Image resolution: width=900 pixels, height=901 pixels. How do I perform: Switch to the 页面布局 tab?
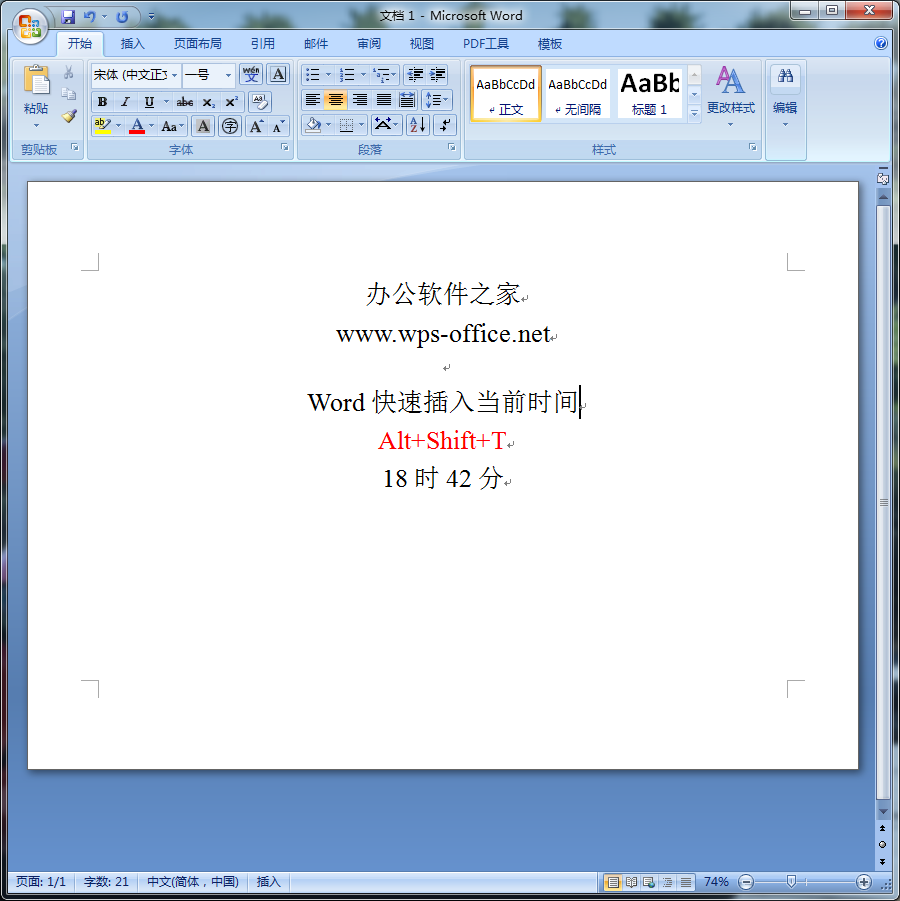pyautogui.click(x=198, y=44)
